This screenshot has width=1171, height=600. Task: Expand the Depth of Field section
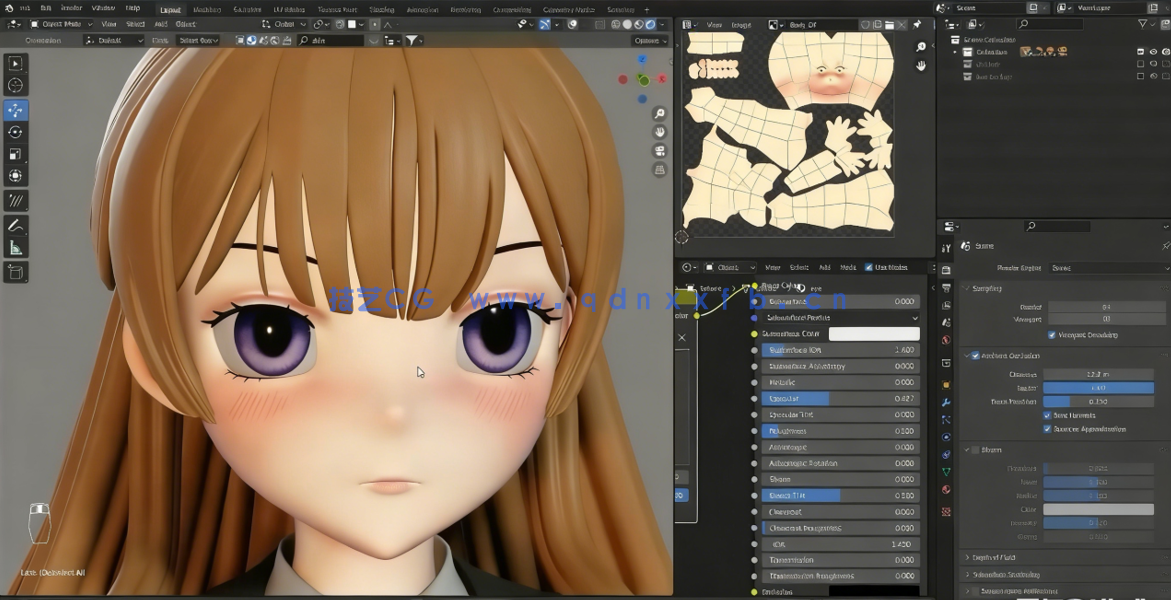1000,557
